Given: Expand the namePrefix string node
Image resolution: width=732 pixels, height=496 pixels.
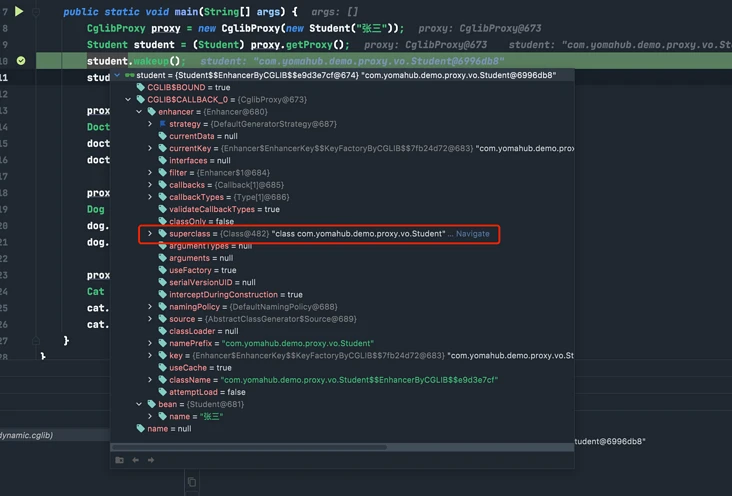Looking at the screenshot, I should [150, 343].
